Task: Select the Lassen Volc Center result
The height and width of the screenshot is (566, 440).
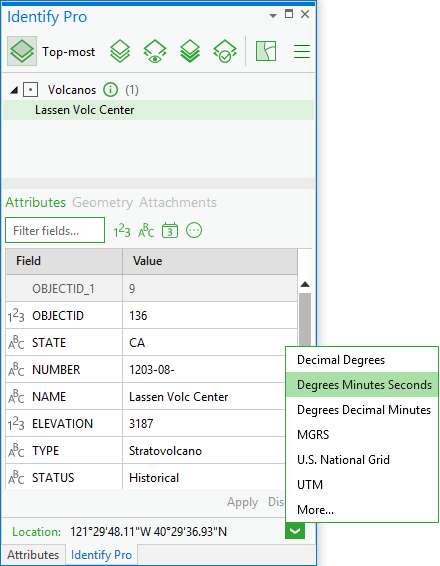Action: coord(158,110)
